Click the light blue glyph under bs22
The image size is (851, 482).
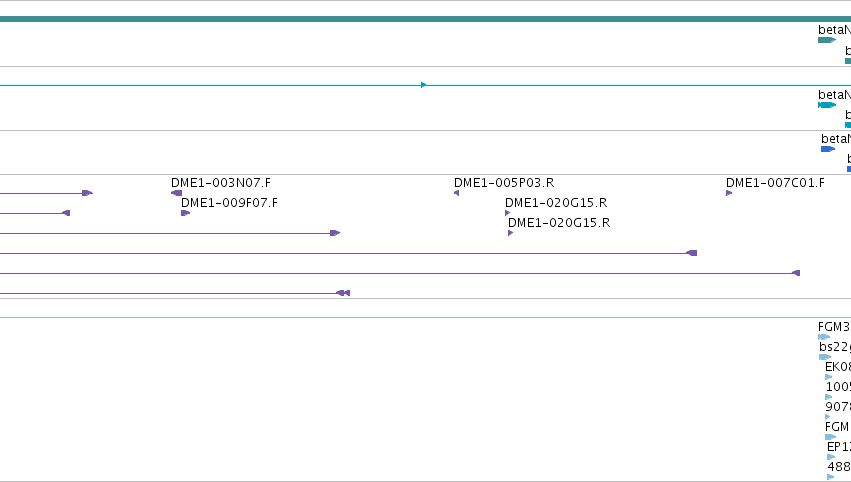click(825, 357)
